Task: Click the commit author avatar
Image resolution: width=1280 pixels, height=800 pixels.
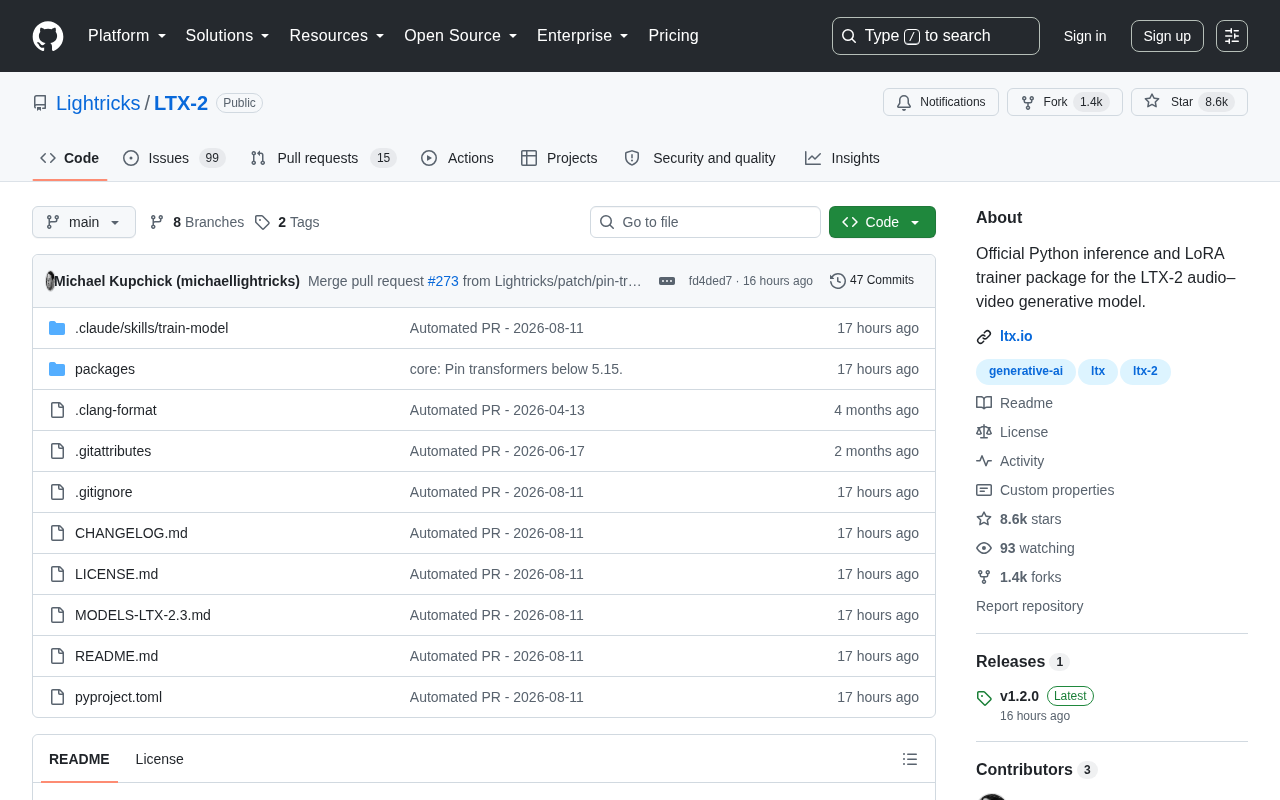Action: 50,281
